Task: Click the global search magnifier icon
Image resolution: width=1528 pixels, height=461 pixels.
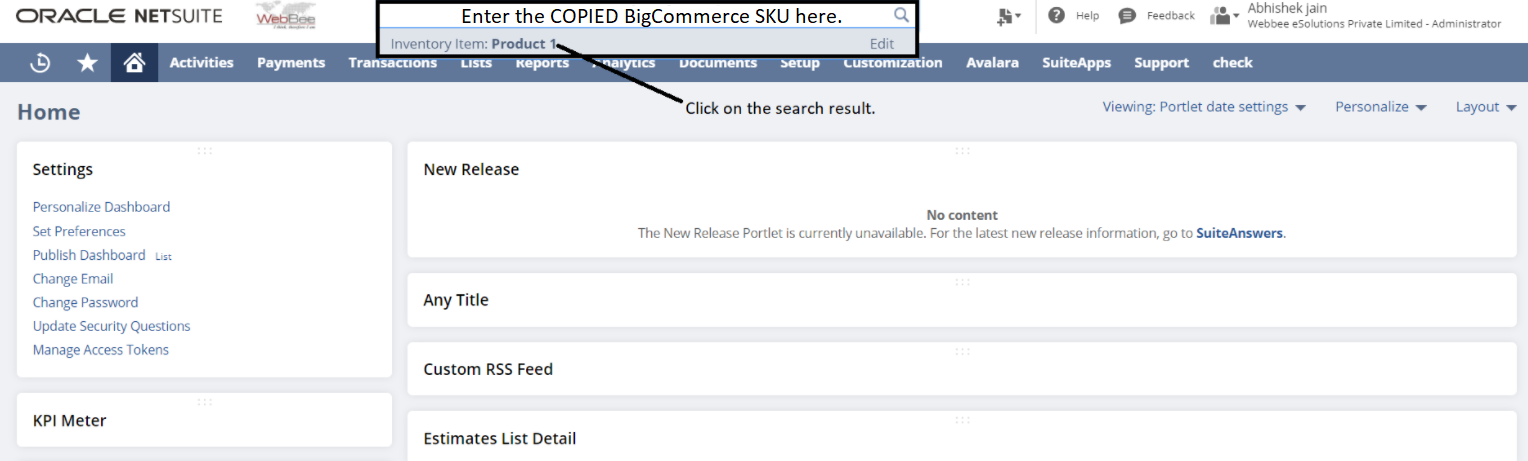Action: tap(901, 15)
